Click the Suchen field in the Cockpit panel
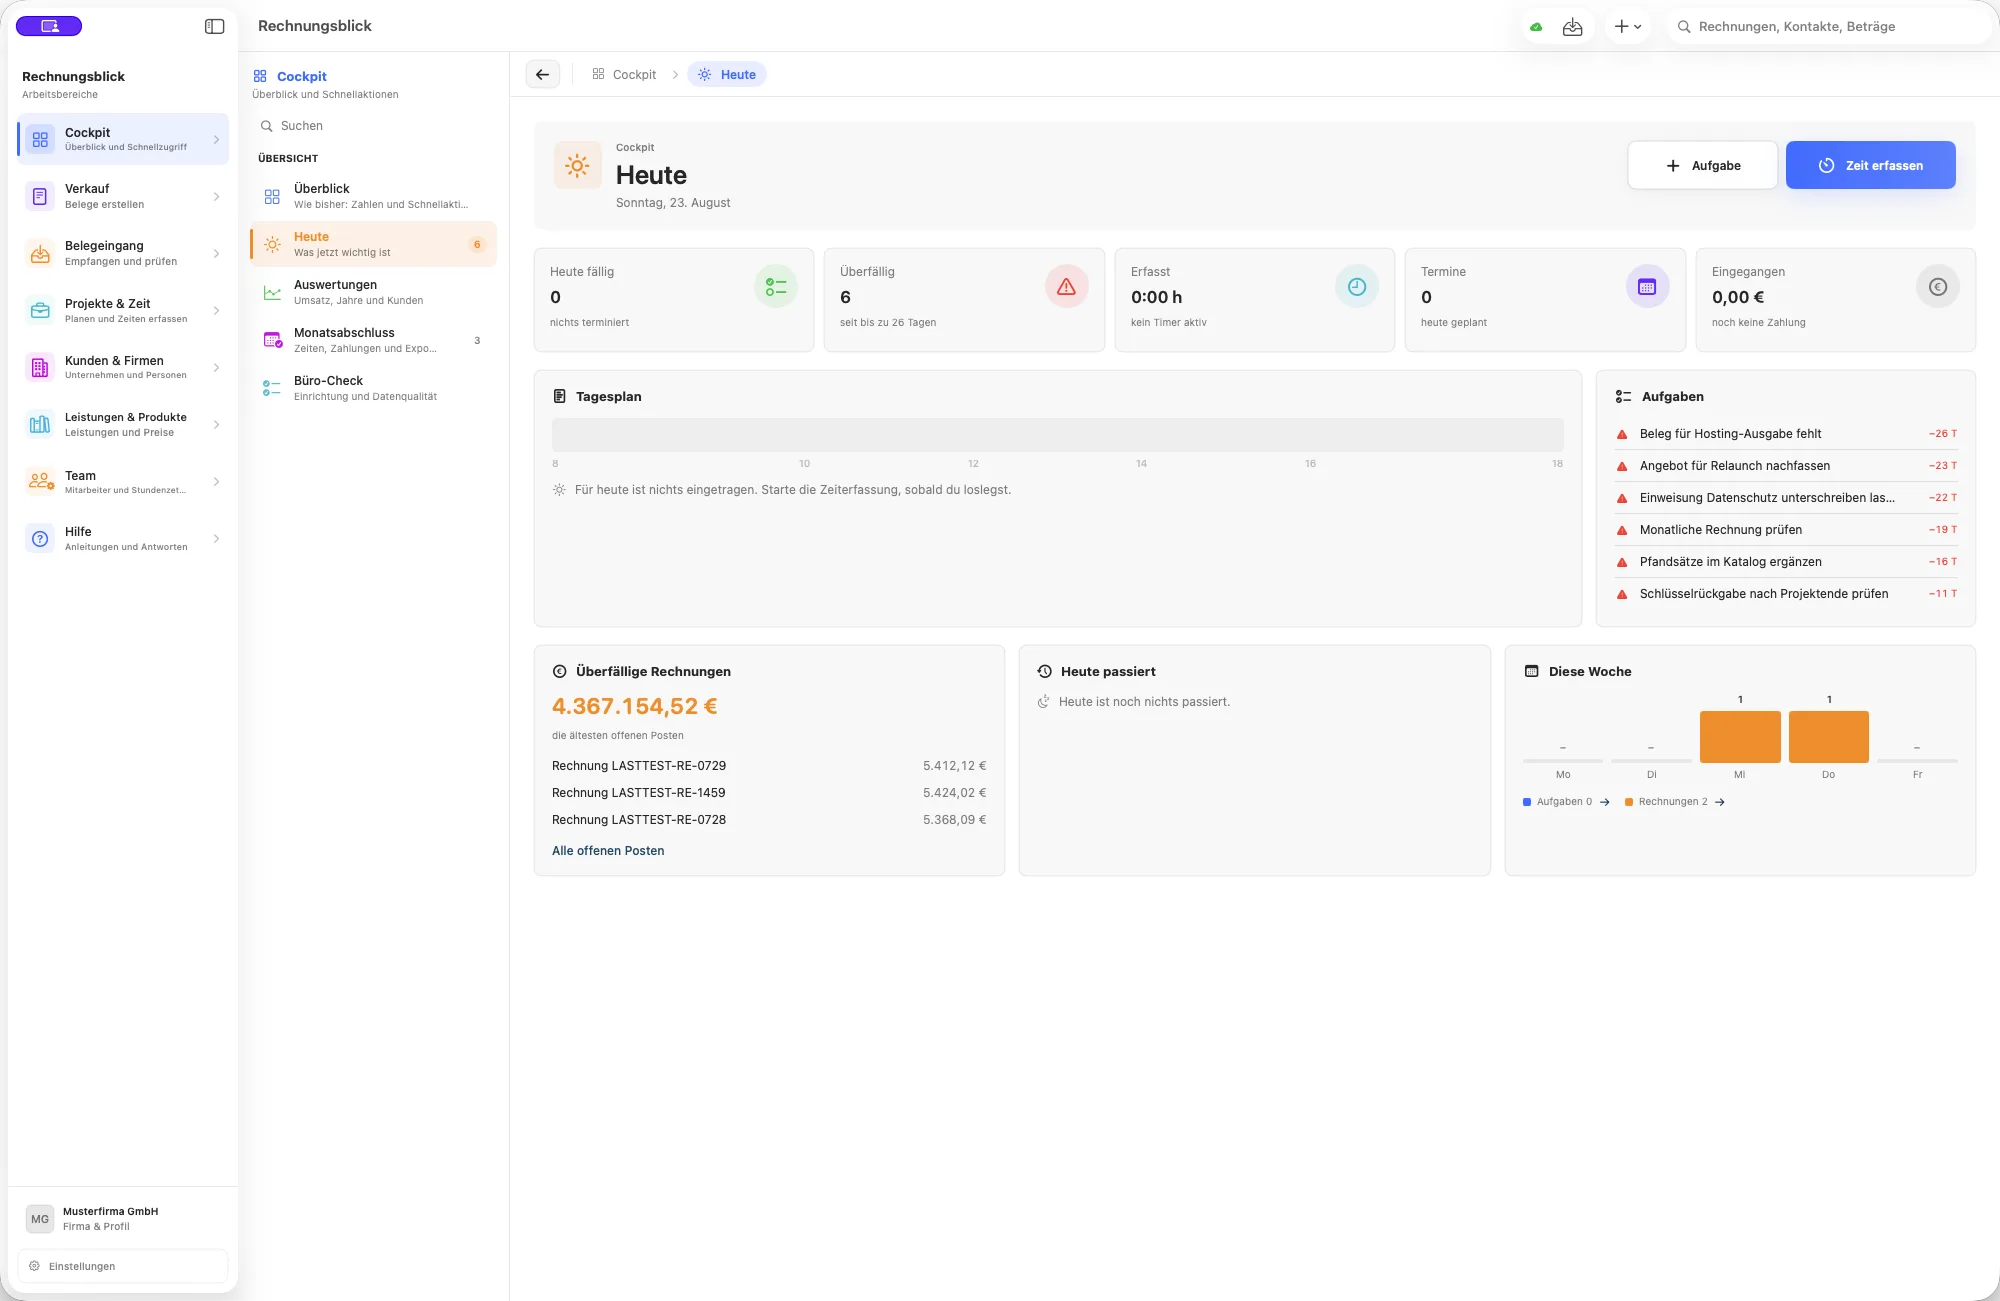This screenshot has height=1301, width=2000. [373, 126]
